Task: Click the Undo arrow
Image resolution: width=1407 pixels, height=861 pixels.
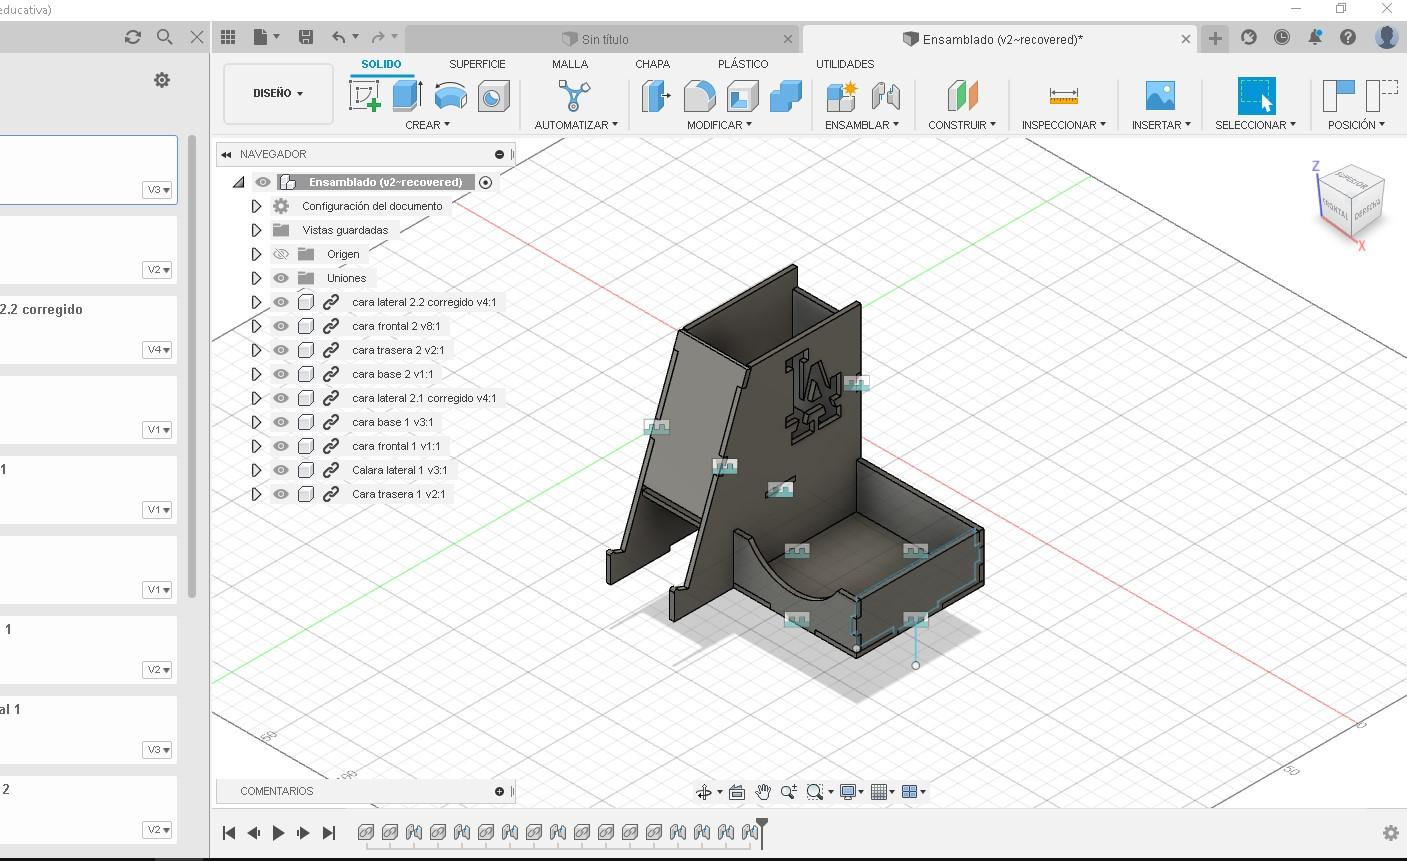Action: pyautogui.click(x=339, y=37)
